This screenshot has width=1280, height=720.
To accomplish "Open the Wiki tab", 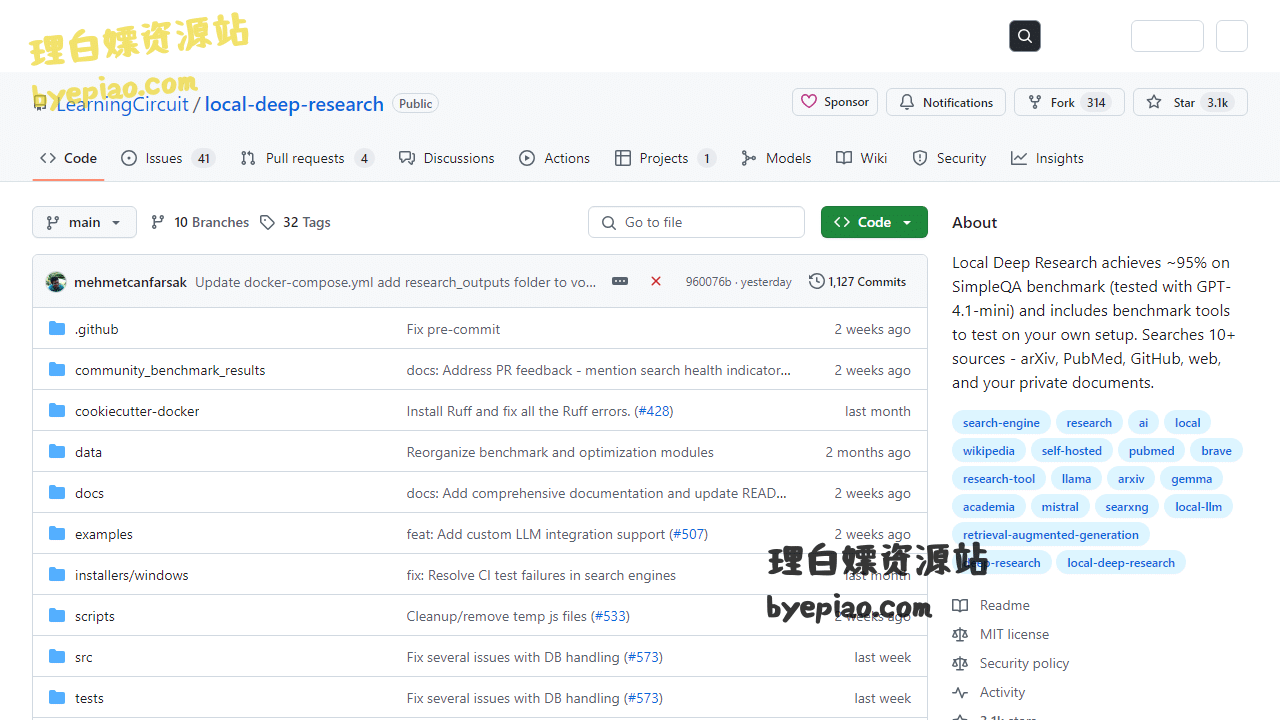I will tap(861, 158).
